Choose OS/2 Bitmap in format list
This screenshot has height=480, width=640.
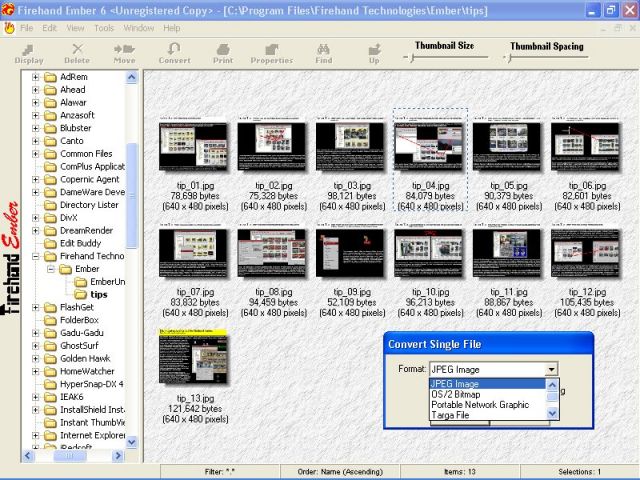tap(487, 394)
